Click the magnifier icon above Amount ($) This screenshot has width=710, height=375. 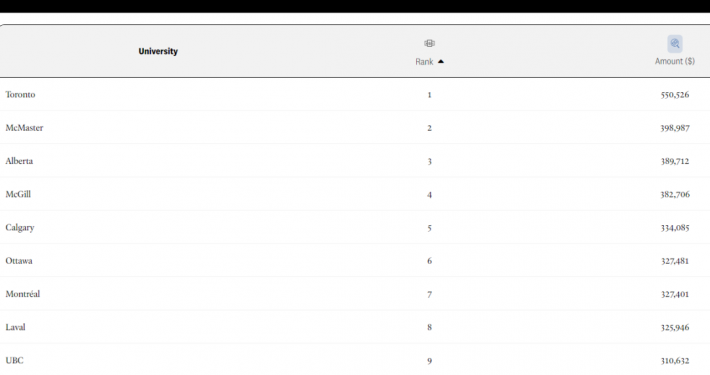point(675,44)
